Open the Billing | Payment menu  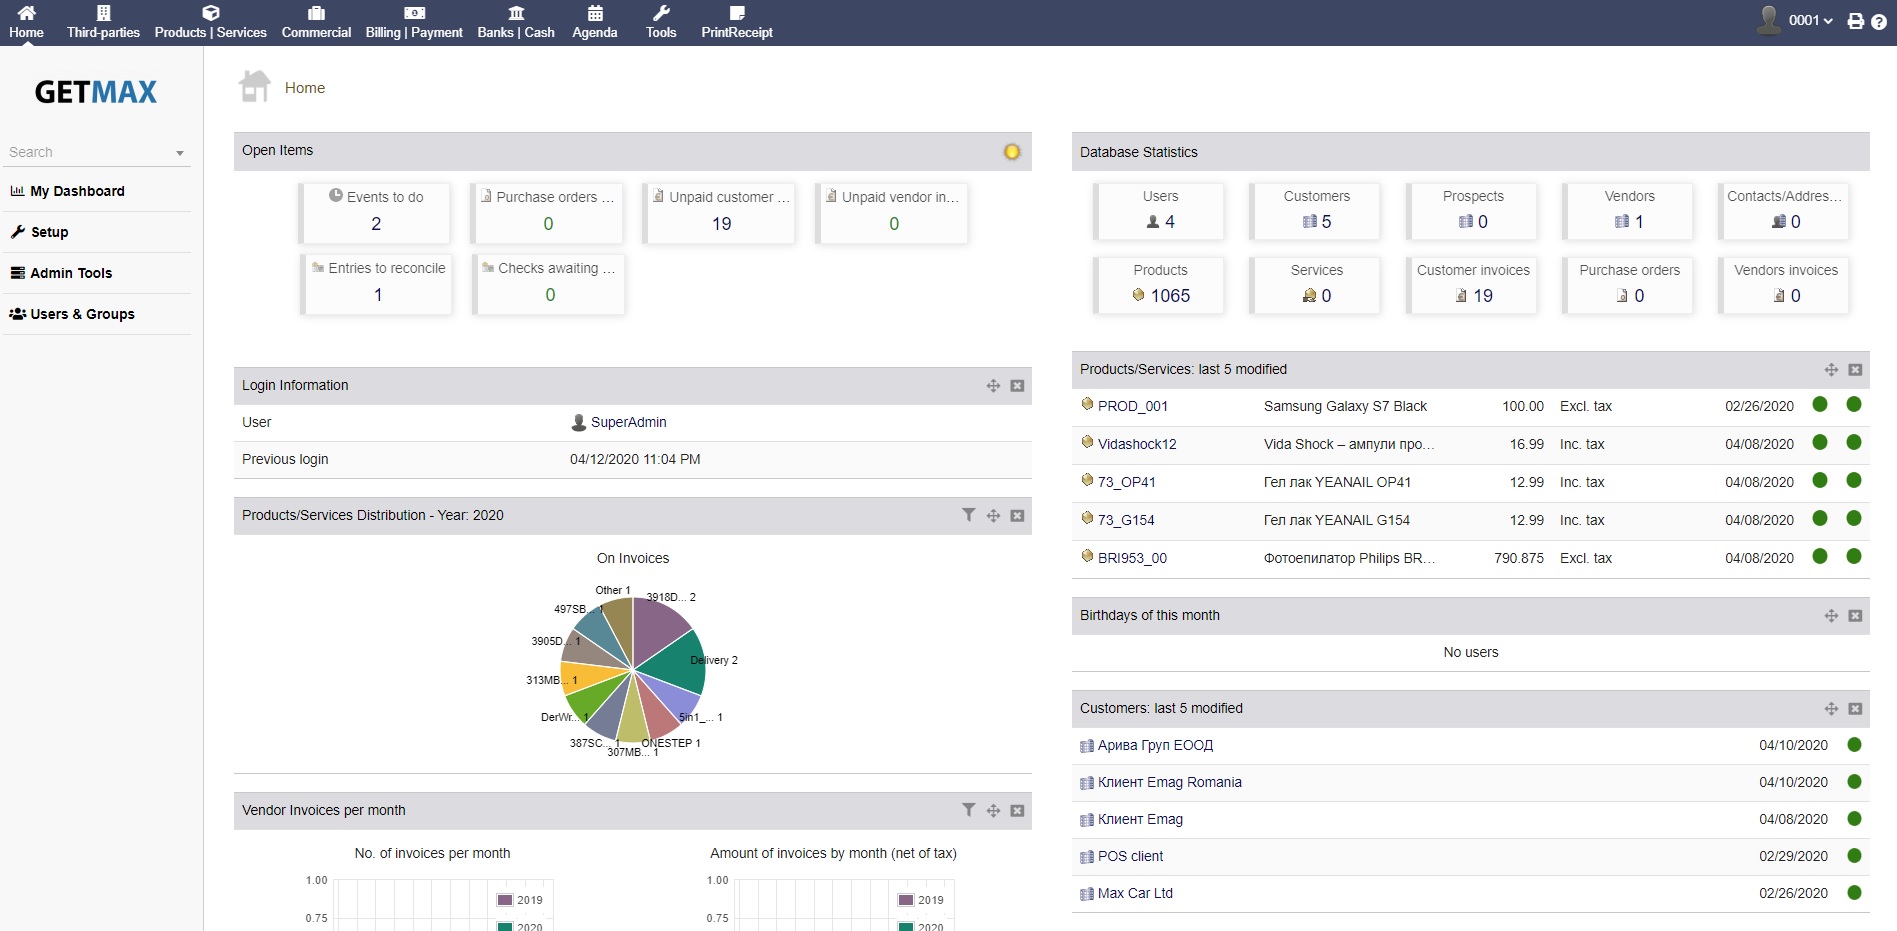click(414, 22)
